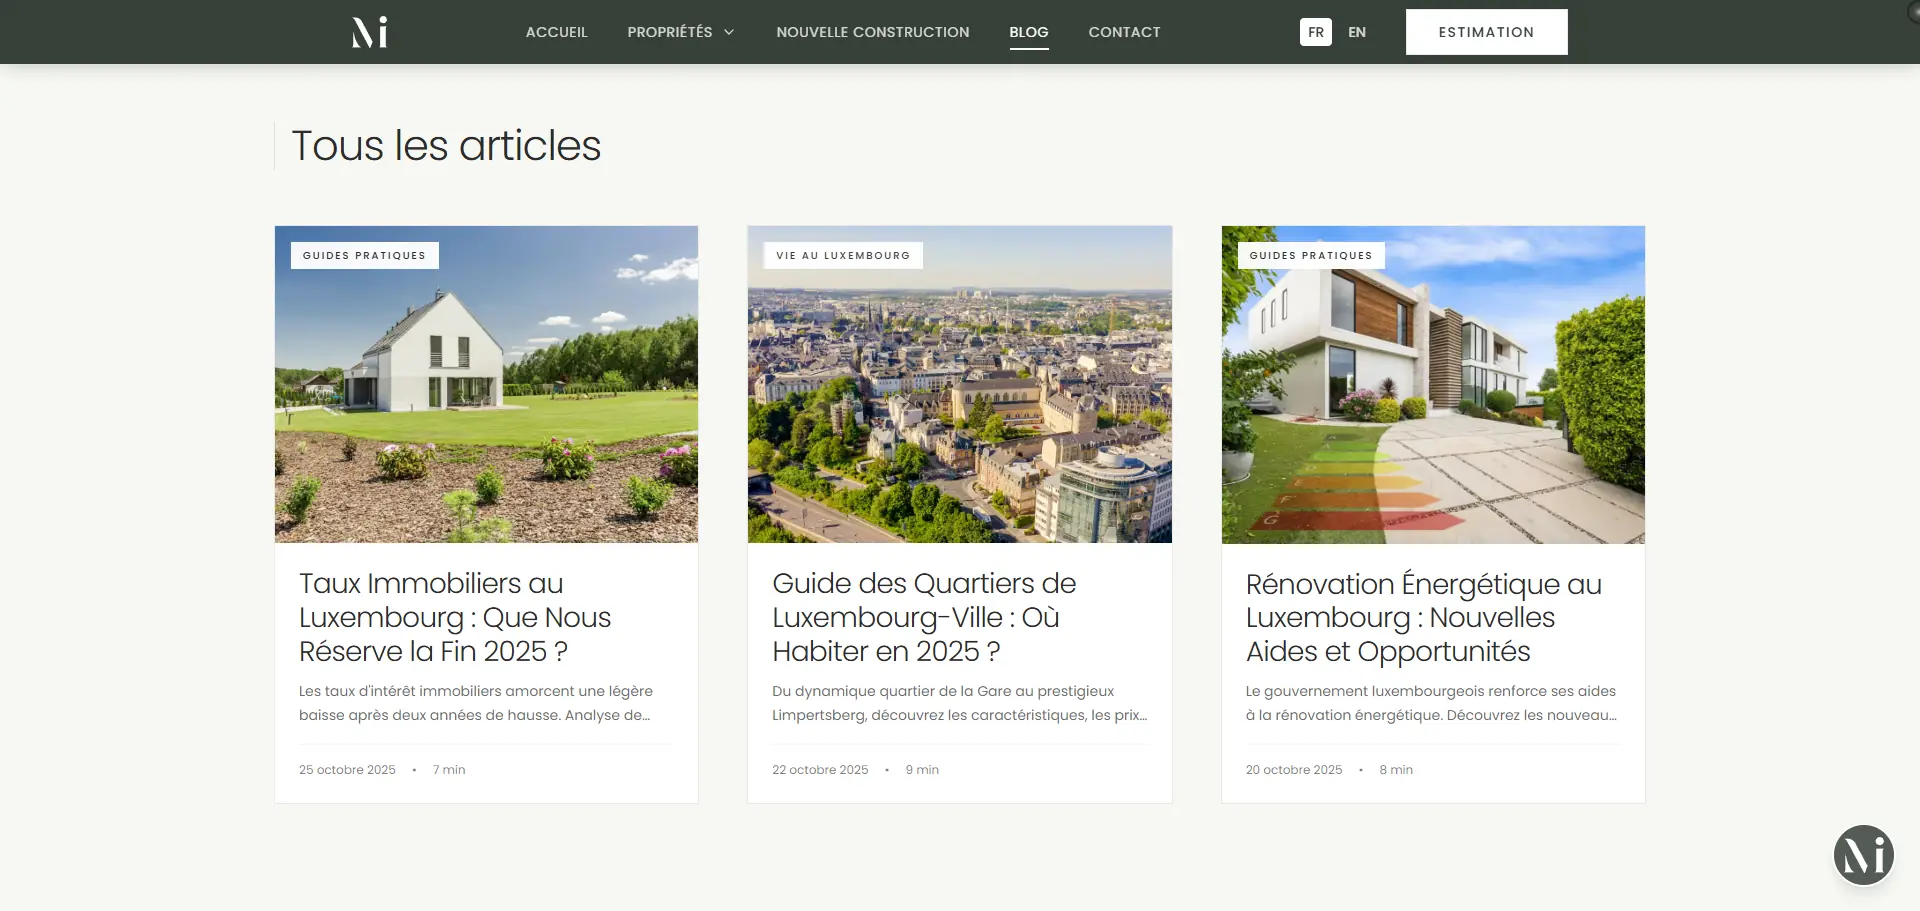Image resolution: width=1920 pixels, height=911 pixels.
Task: Switch language to EN
Action: tap(1356, 32)
